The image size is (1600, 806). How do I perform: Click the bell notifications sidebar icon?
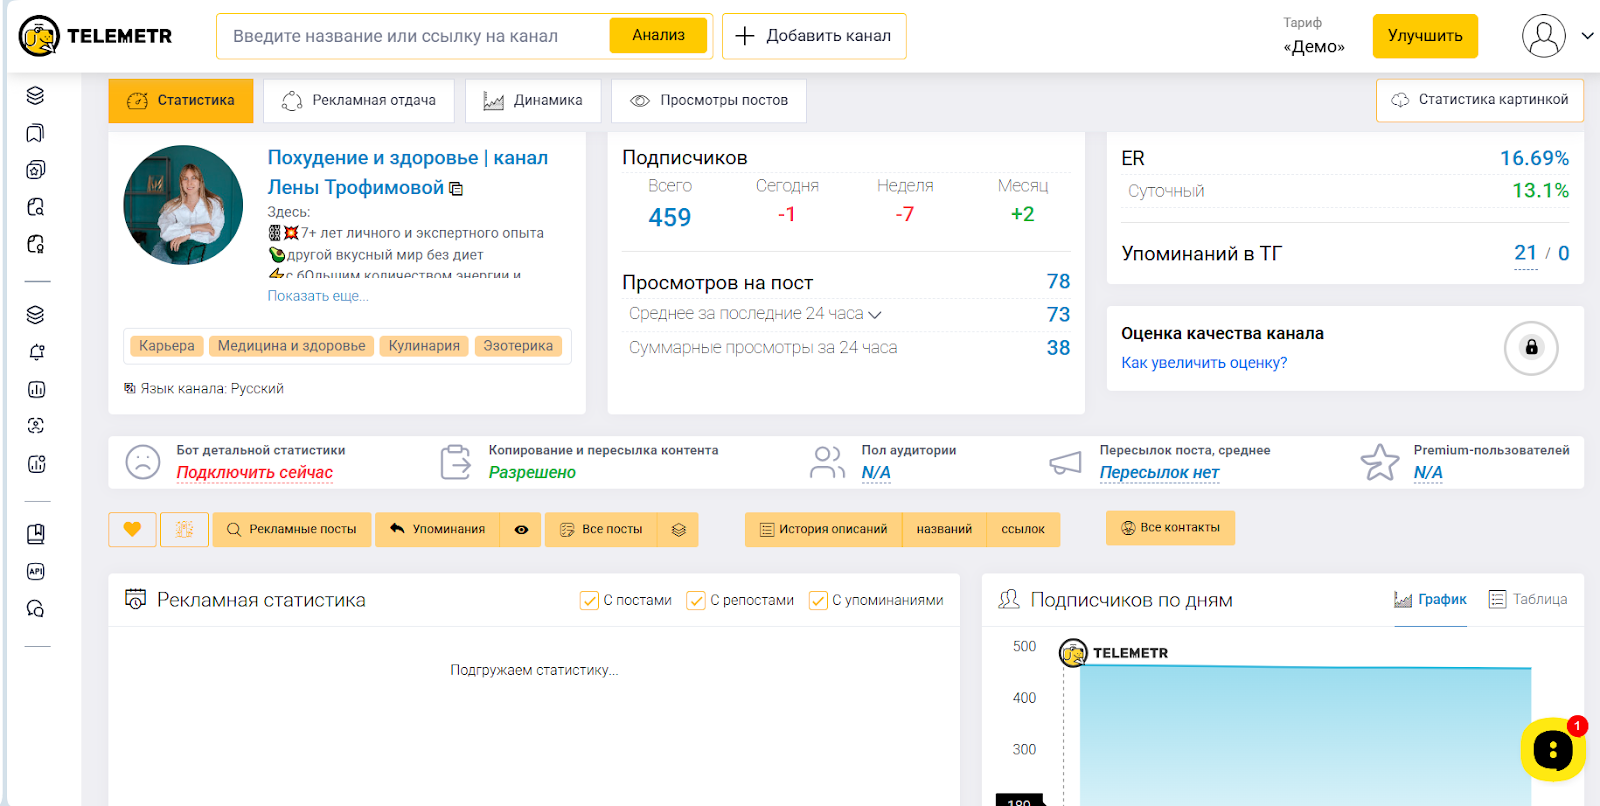[x=36, y=352]
